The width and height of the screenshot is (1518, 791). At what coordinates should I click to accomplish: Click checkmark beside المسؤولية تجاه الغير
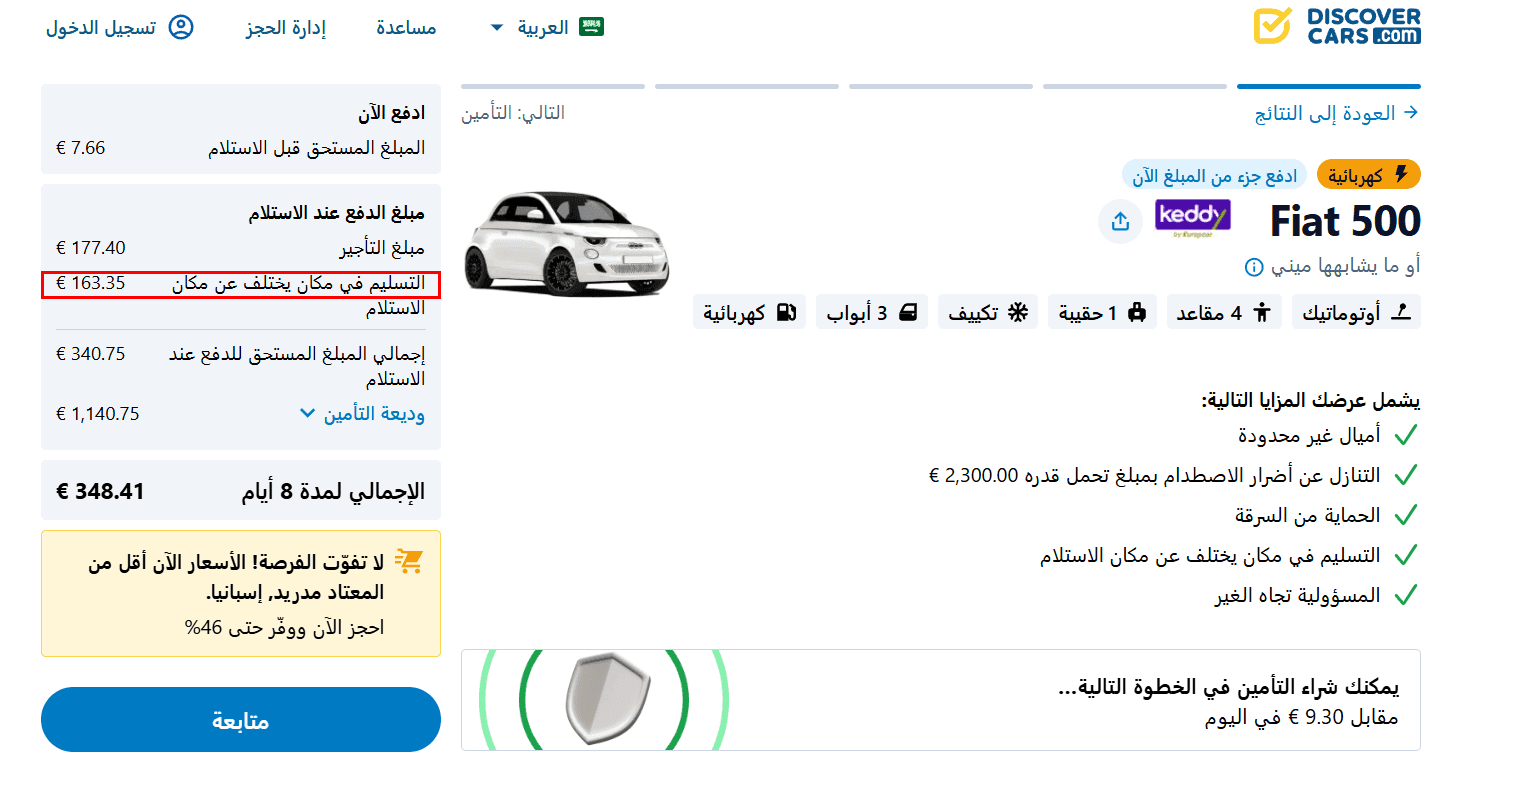coord(1406,595)
